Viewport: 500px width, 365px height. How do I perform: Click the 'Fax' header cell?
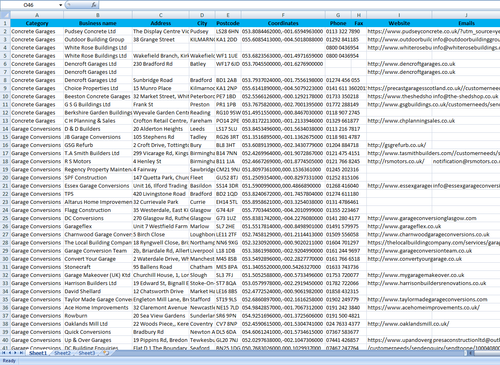click(359, 23)
